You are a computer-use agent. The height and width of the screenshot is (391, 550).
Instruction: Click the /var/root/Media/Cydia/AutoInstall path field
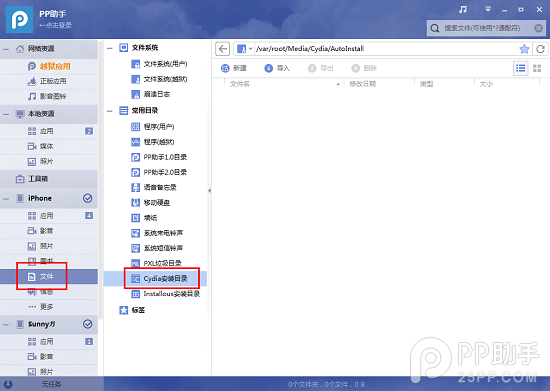point(386,49)
